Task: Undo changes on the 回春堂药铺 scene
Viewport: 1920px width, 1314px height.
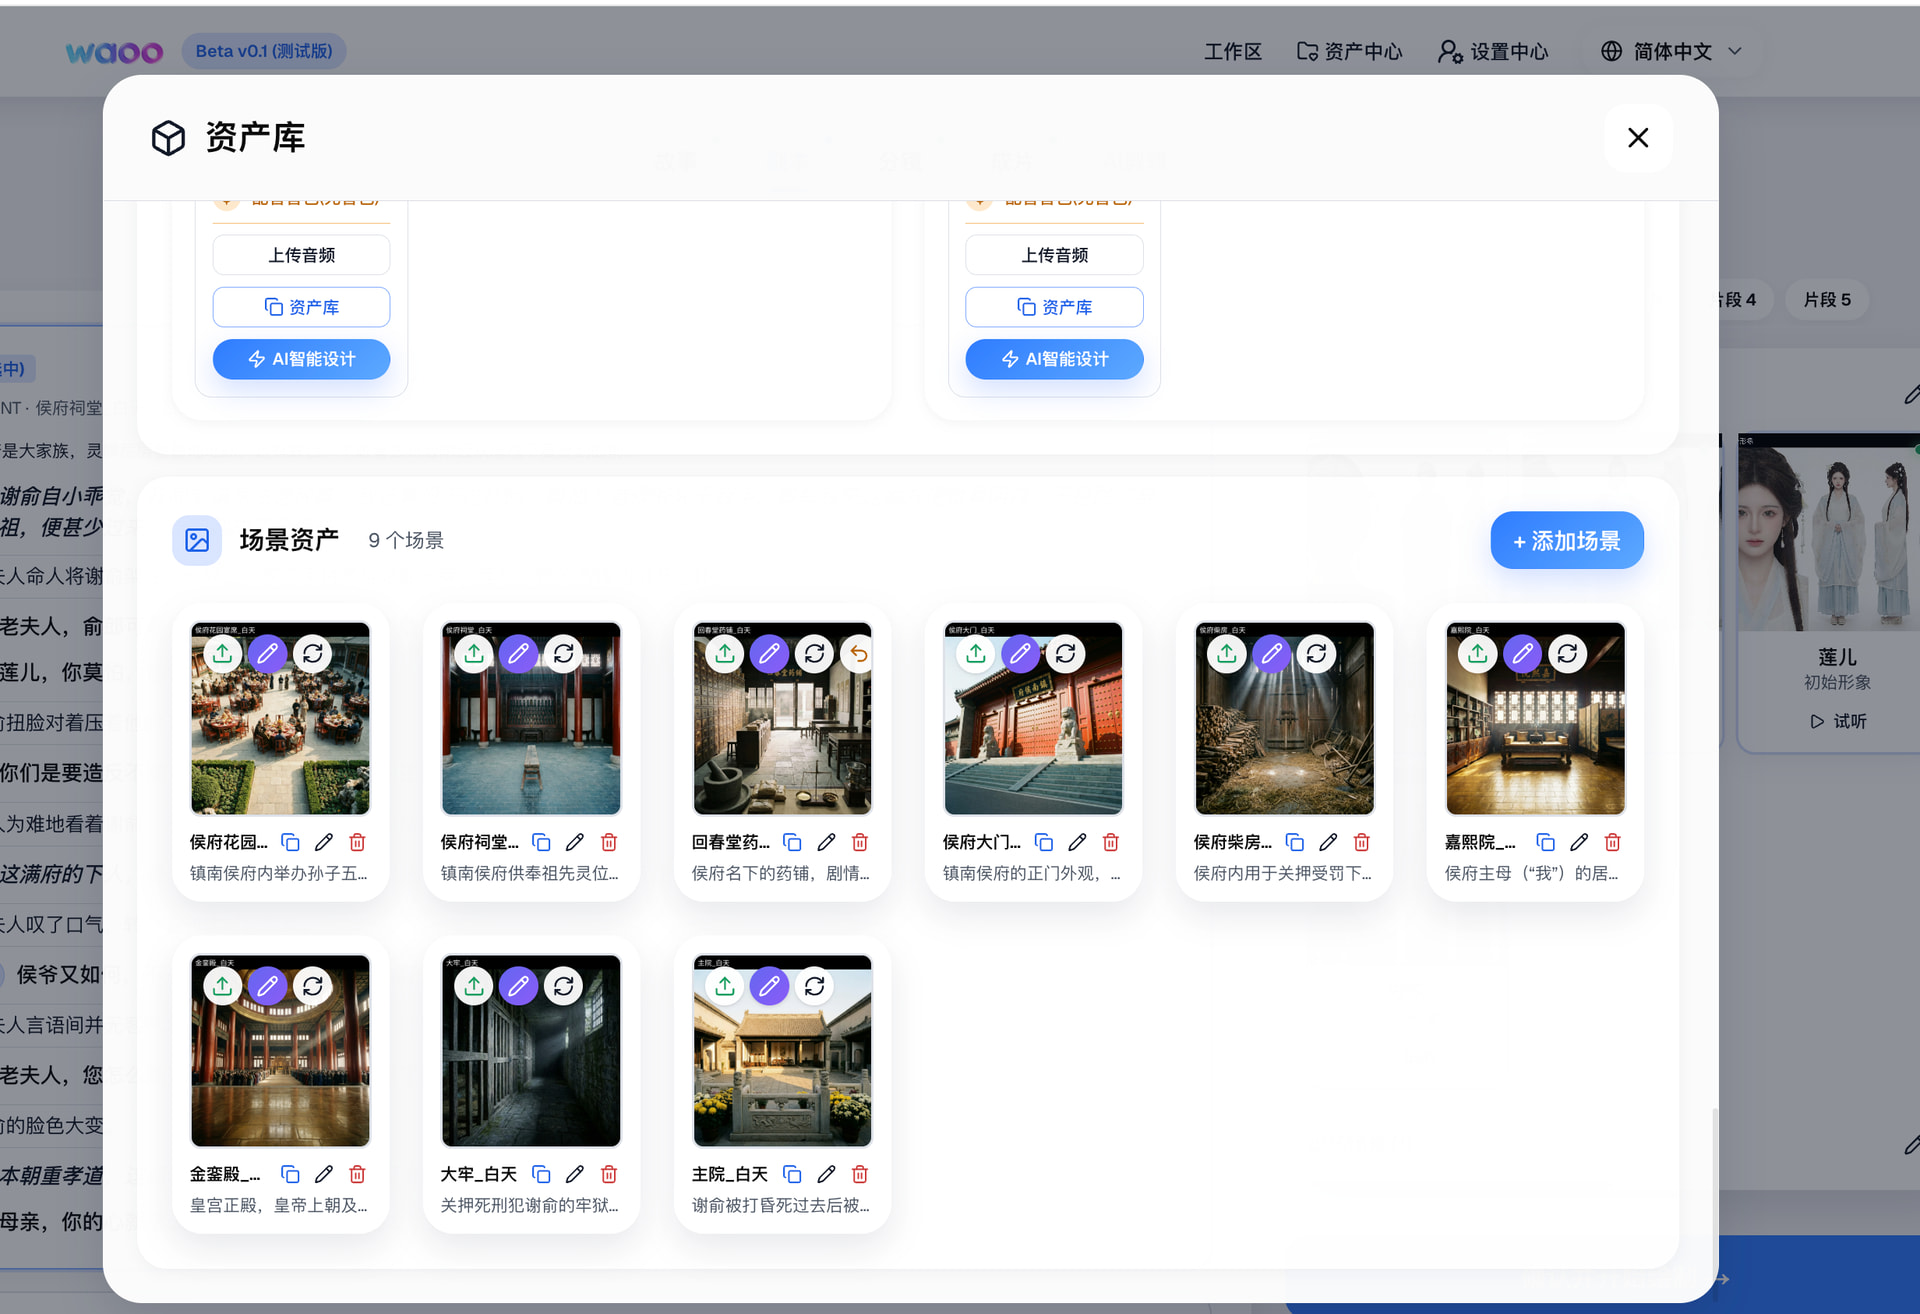Action: coord(857,653)
